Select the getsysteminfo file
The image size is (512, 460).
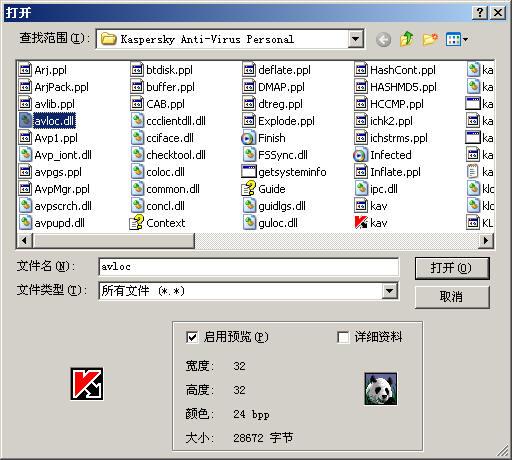(284, 172)
